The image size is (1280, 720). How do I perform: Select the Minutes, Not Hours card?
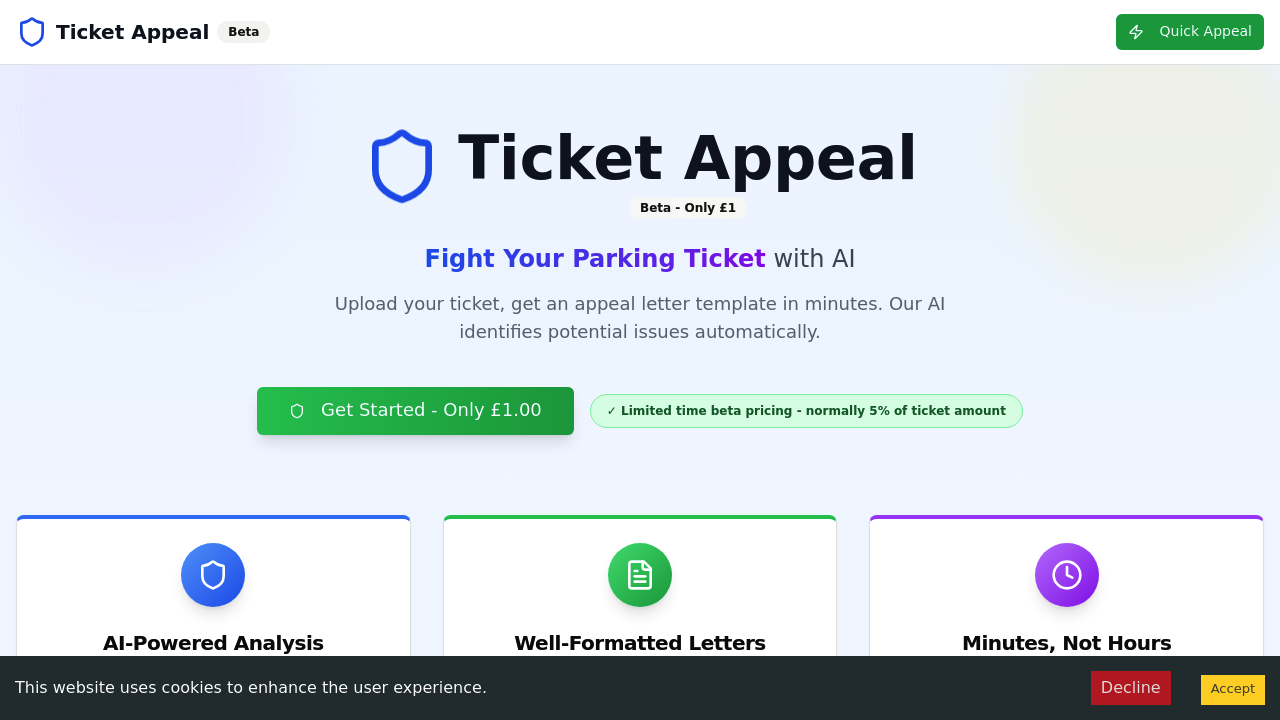1067,600
